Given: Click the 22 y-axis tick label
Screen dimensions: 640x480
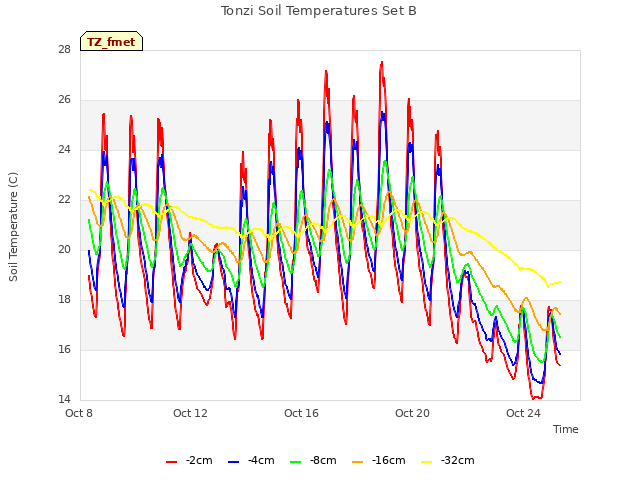Looking at the screenshot, I should pyautogui.click(x=65, y=200).
